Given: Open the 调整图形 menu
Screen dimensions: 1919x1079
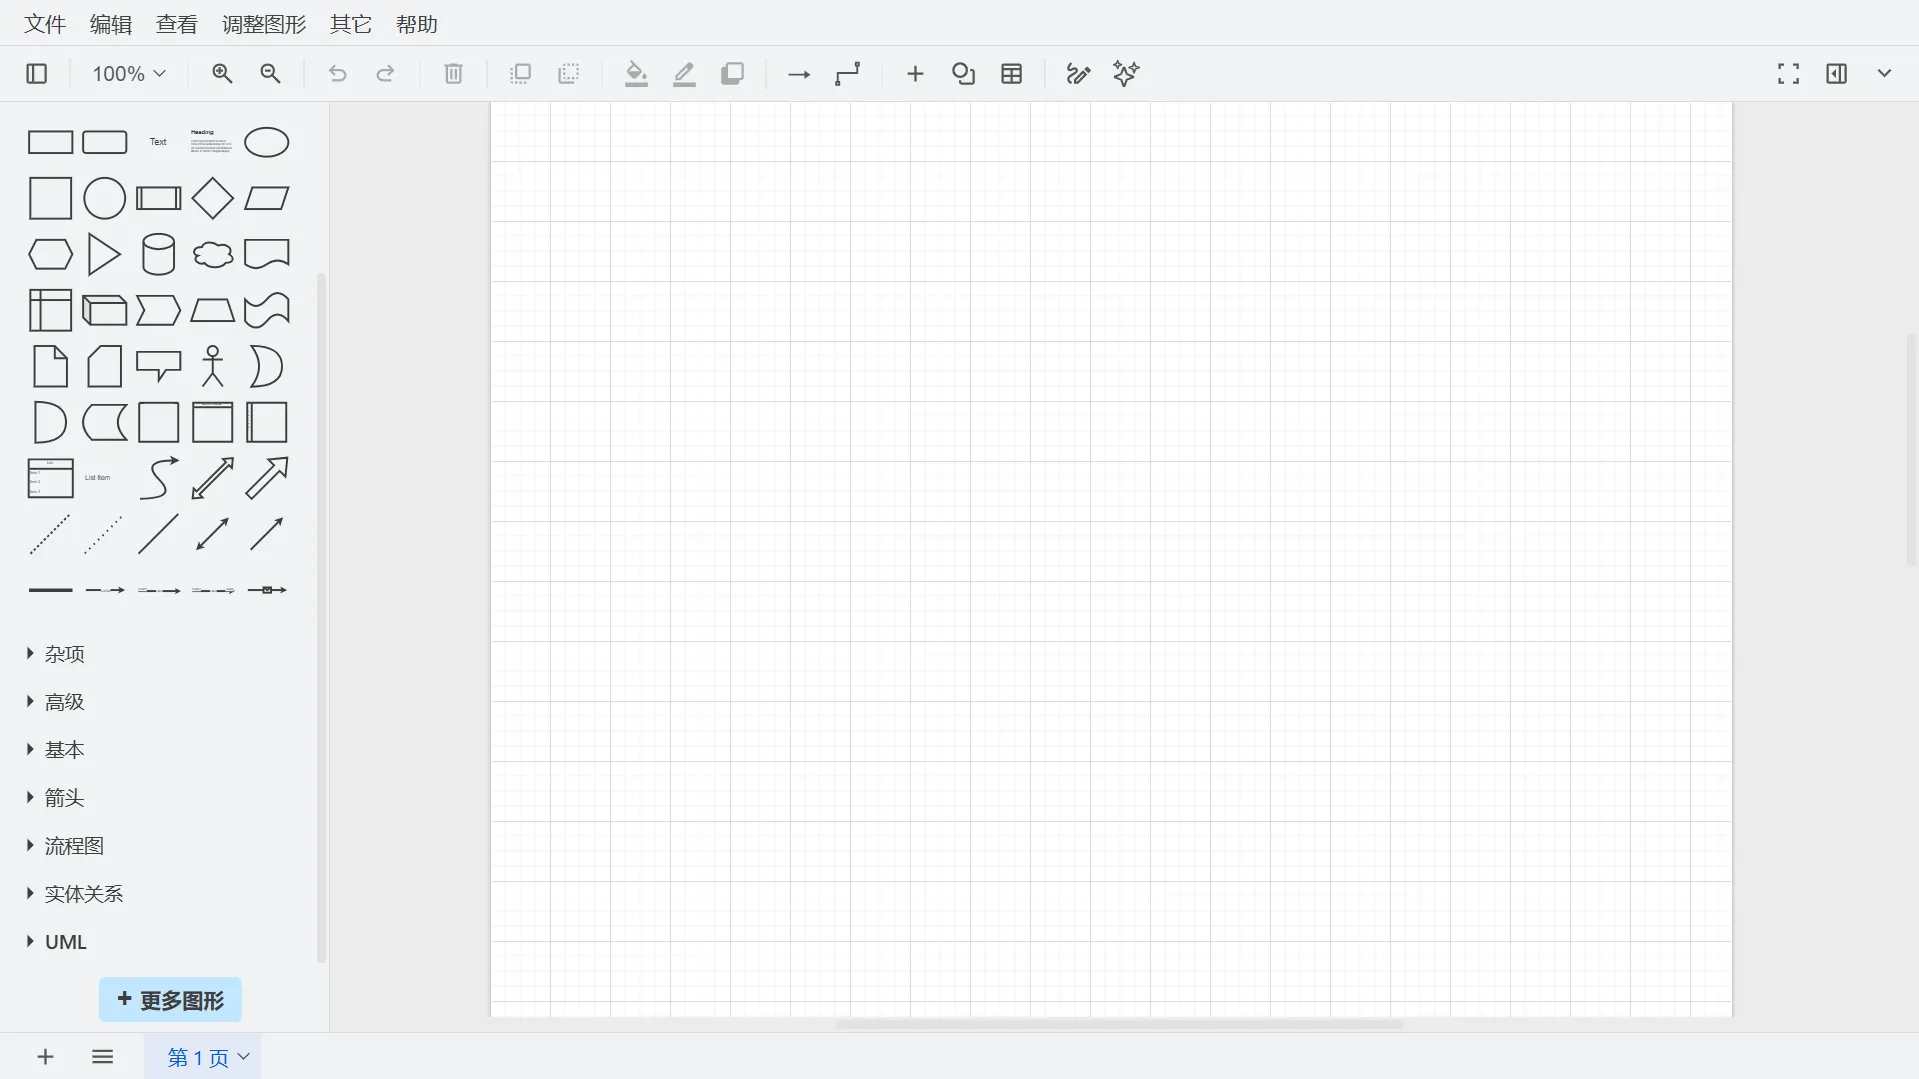Looking at the screenshot, I should (264, 24).
